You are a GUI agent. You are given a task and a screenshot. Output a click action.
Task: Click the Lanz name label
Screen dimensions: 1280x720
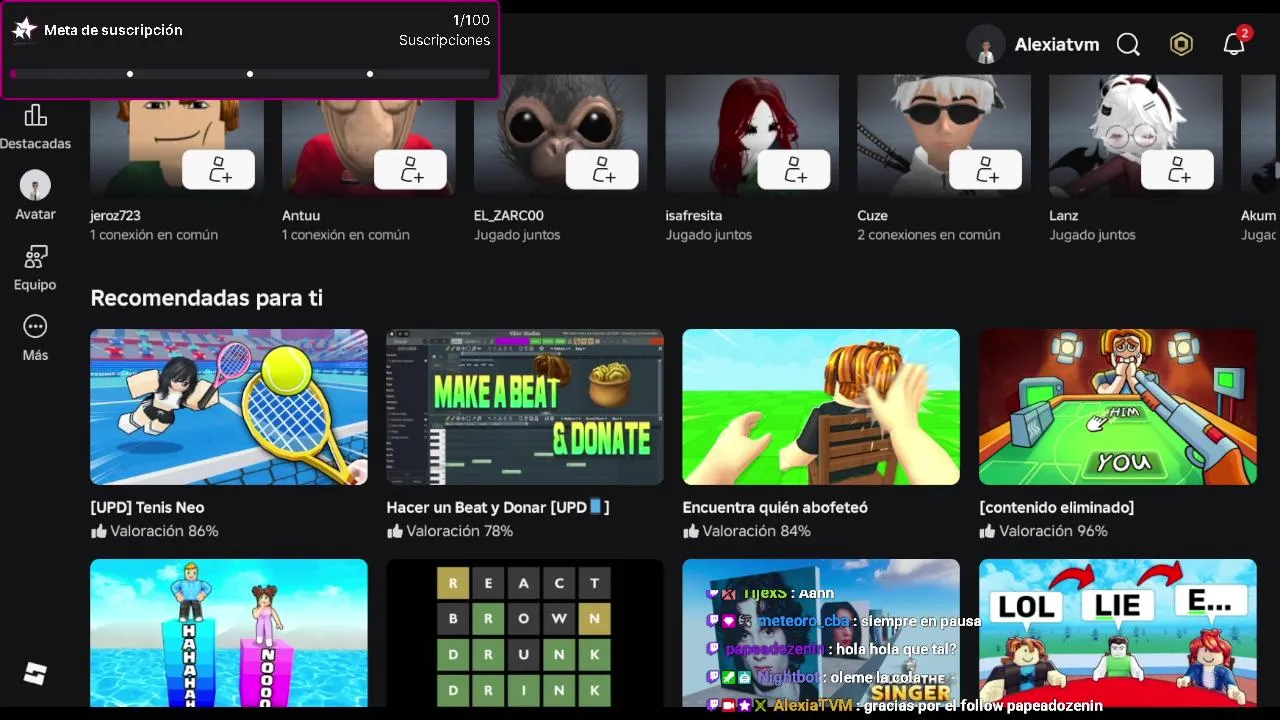click(x=1064, y=215)
